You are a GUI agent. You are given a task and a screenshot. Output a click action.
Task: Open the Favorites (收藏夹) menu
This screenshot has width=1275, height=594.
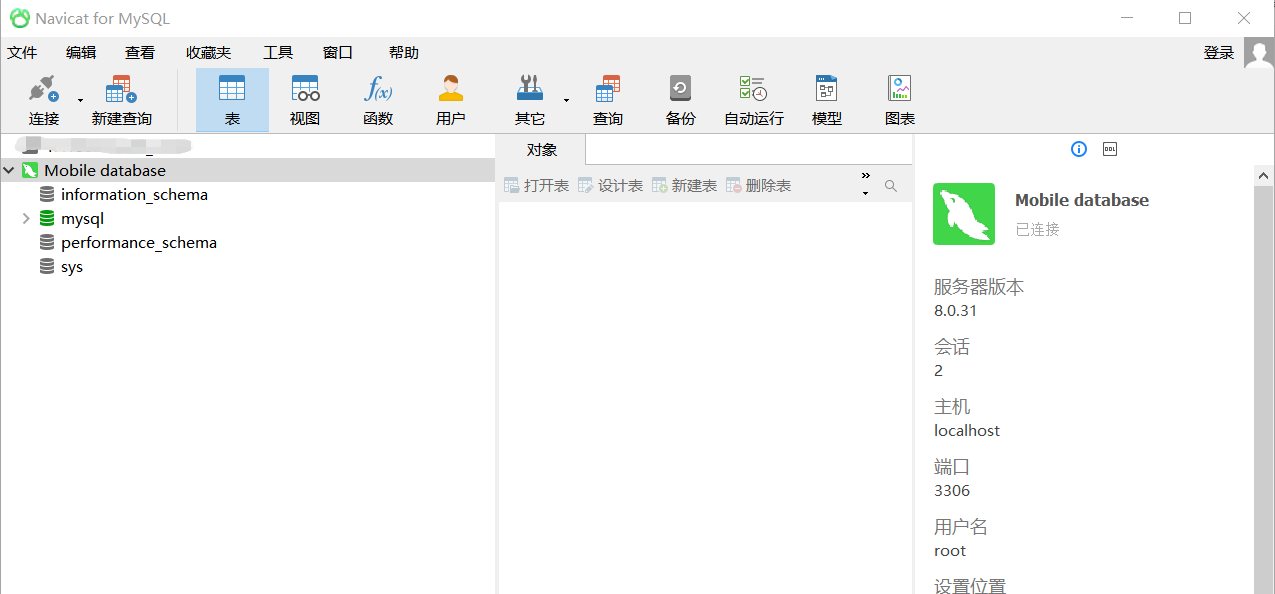click(208, 53)
